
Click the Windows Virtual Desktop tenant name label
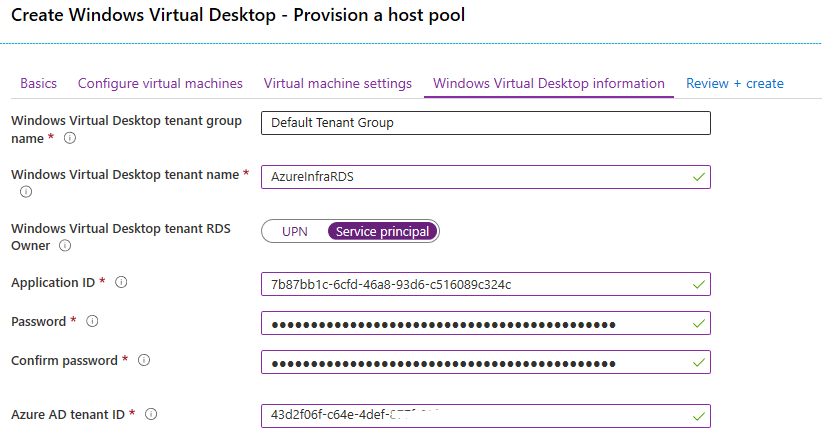click(125, 175)
